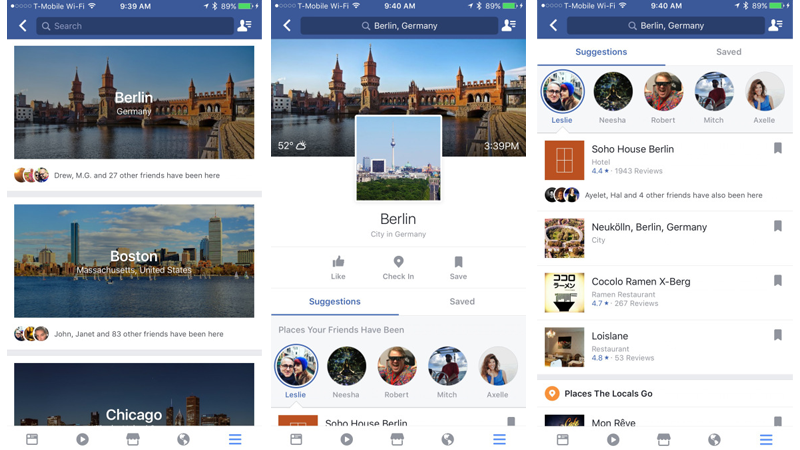
Task: Open the hamburger menu in left phone
Action: (x=235, y=439)
